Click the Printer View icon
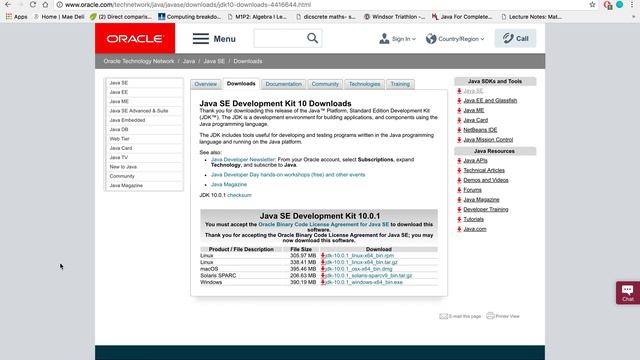Viewport: 640px width, 360px height. (x=490, y=316)
